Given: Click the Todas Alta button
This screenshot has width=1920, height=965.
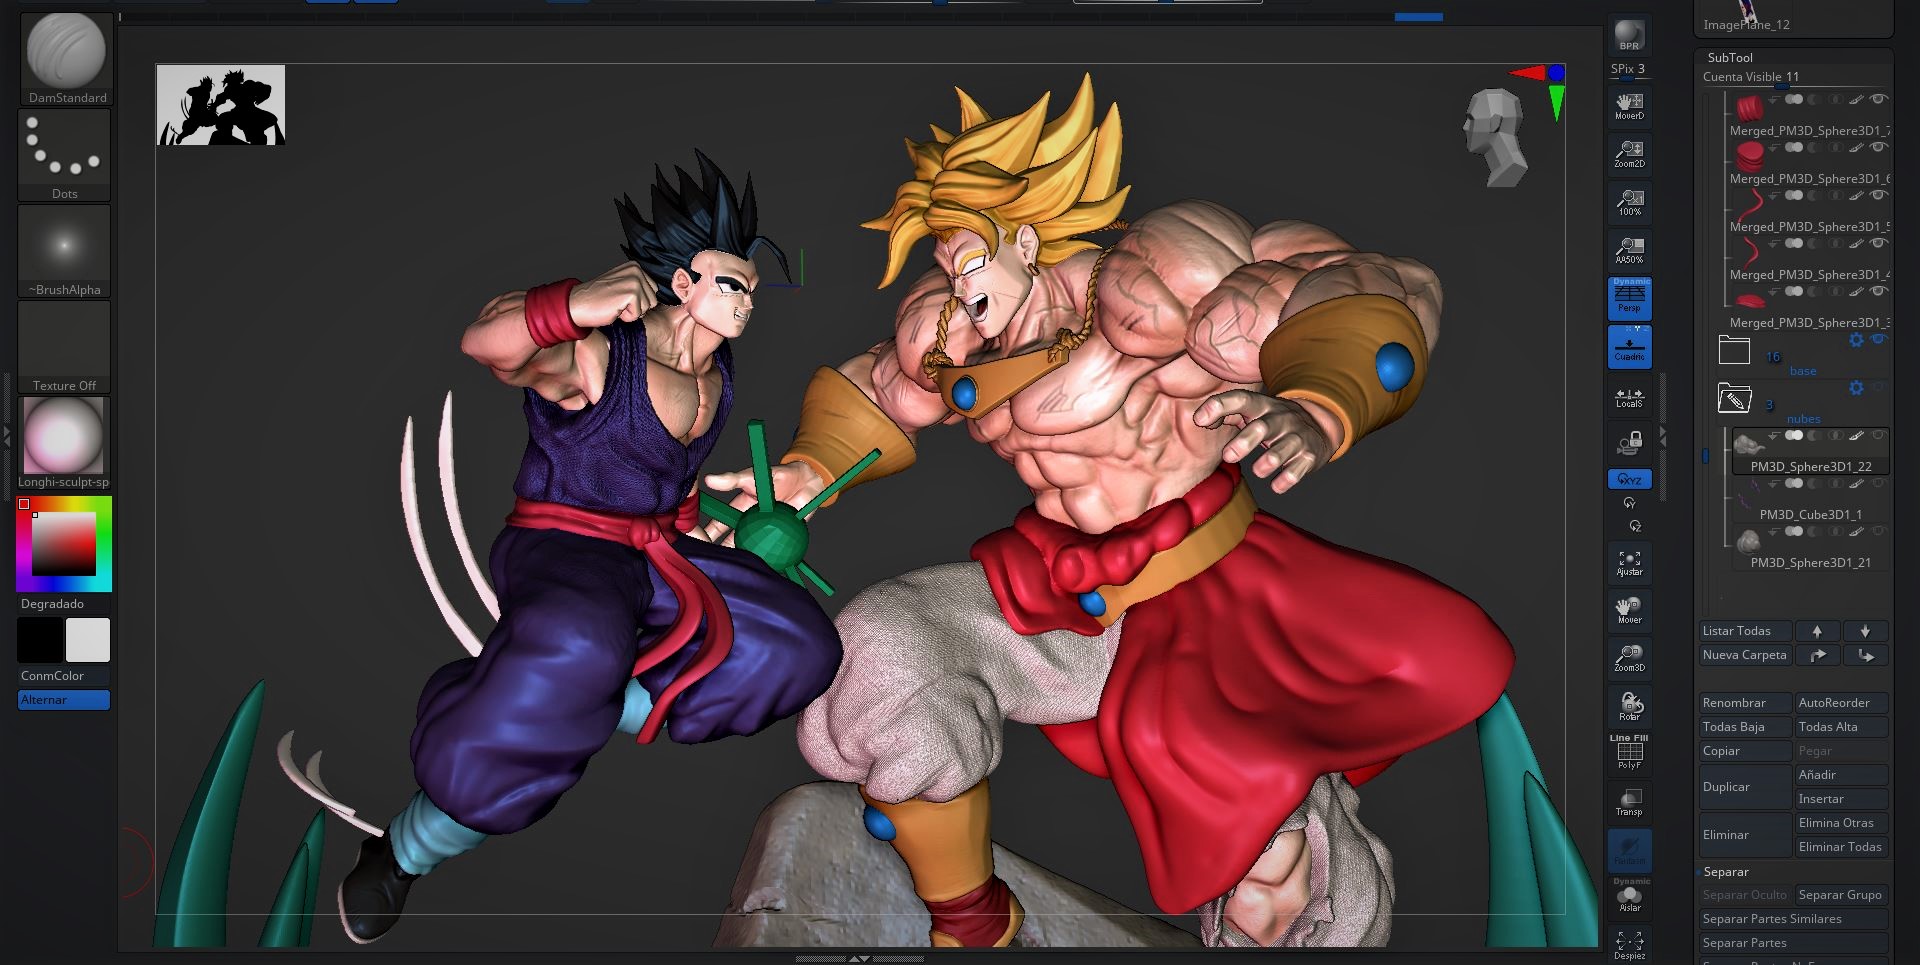Looking at the screenshot, I should coord(1841,727).
